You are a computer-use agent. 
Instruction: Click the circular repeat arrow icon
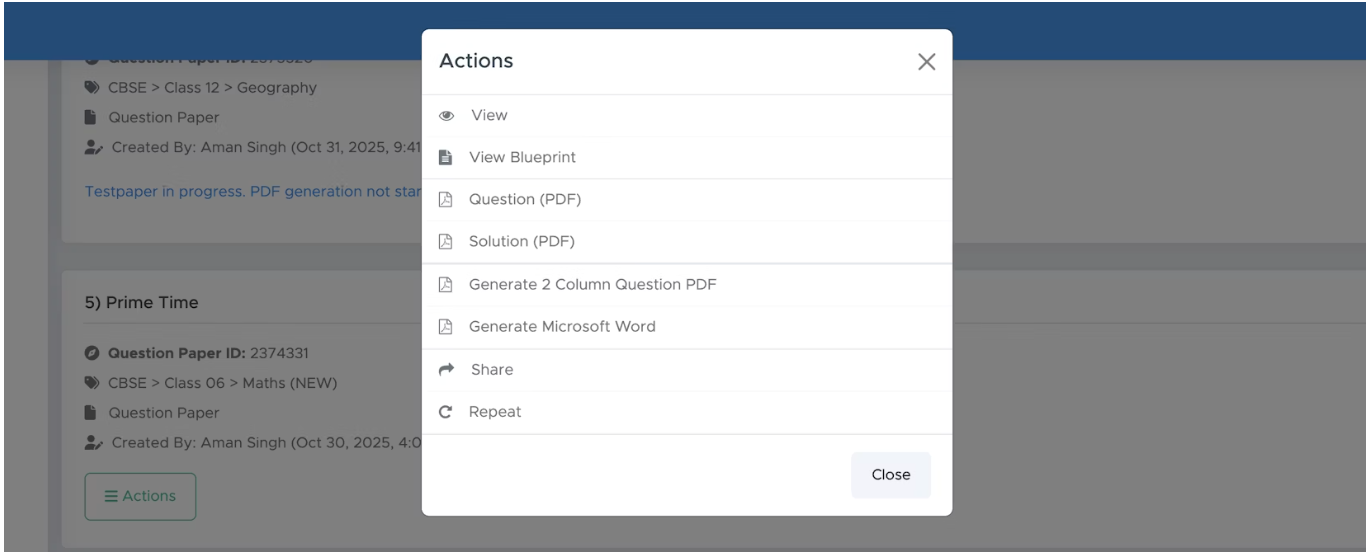[x=446, y=412]
